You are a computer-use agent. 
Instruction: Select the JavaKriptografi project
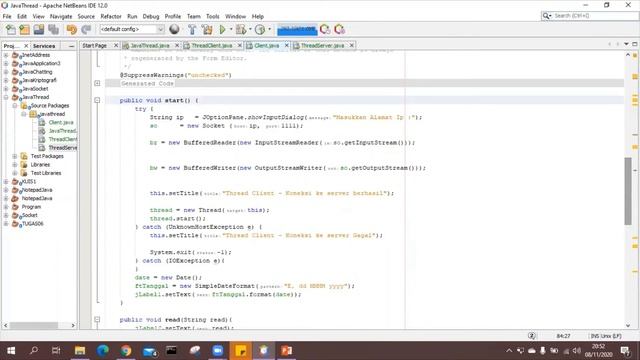click(39, 80)
